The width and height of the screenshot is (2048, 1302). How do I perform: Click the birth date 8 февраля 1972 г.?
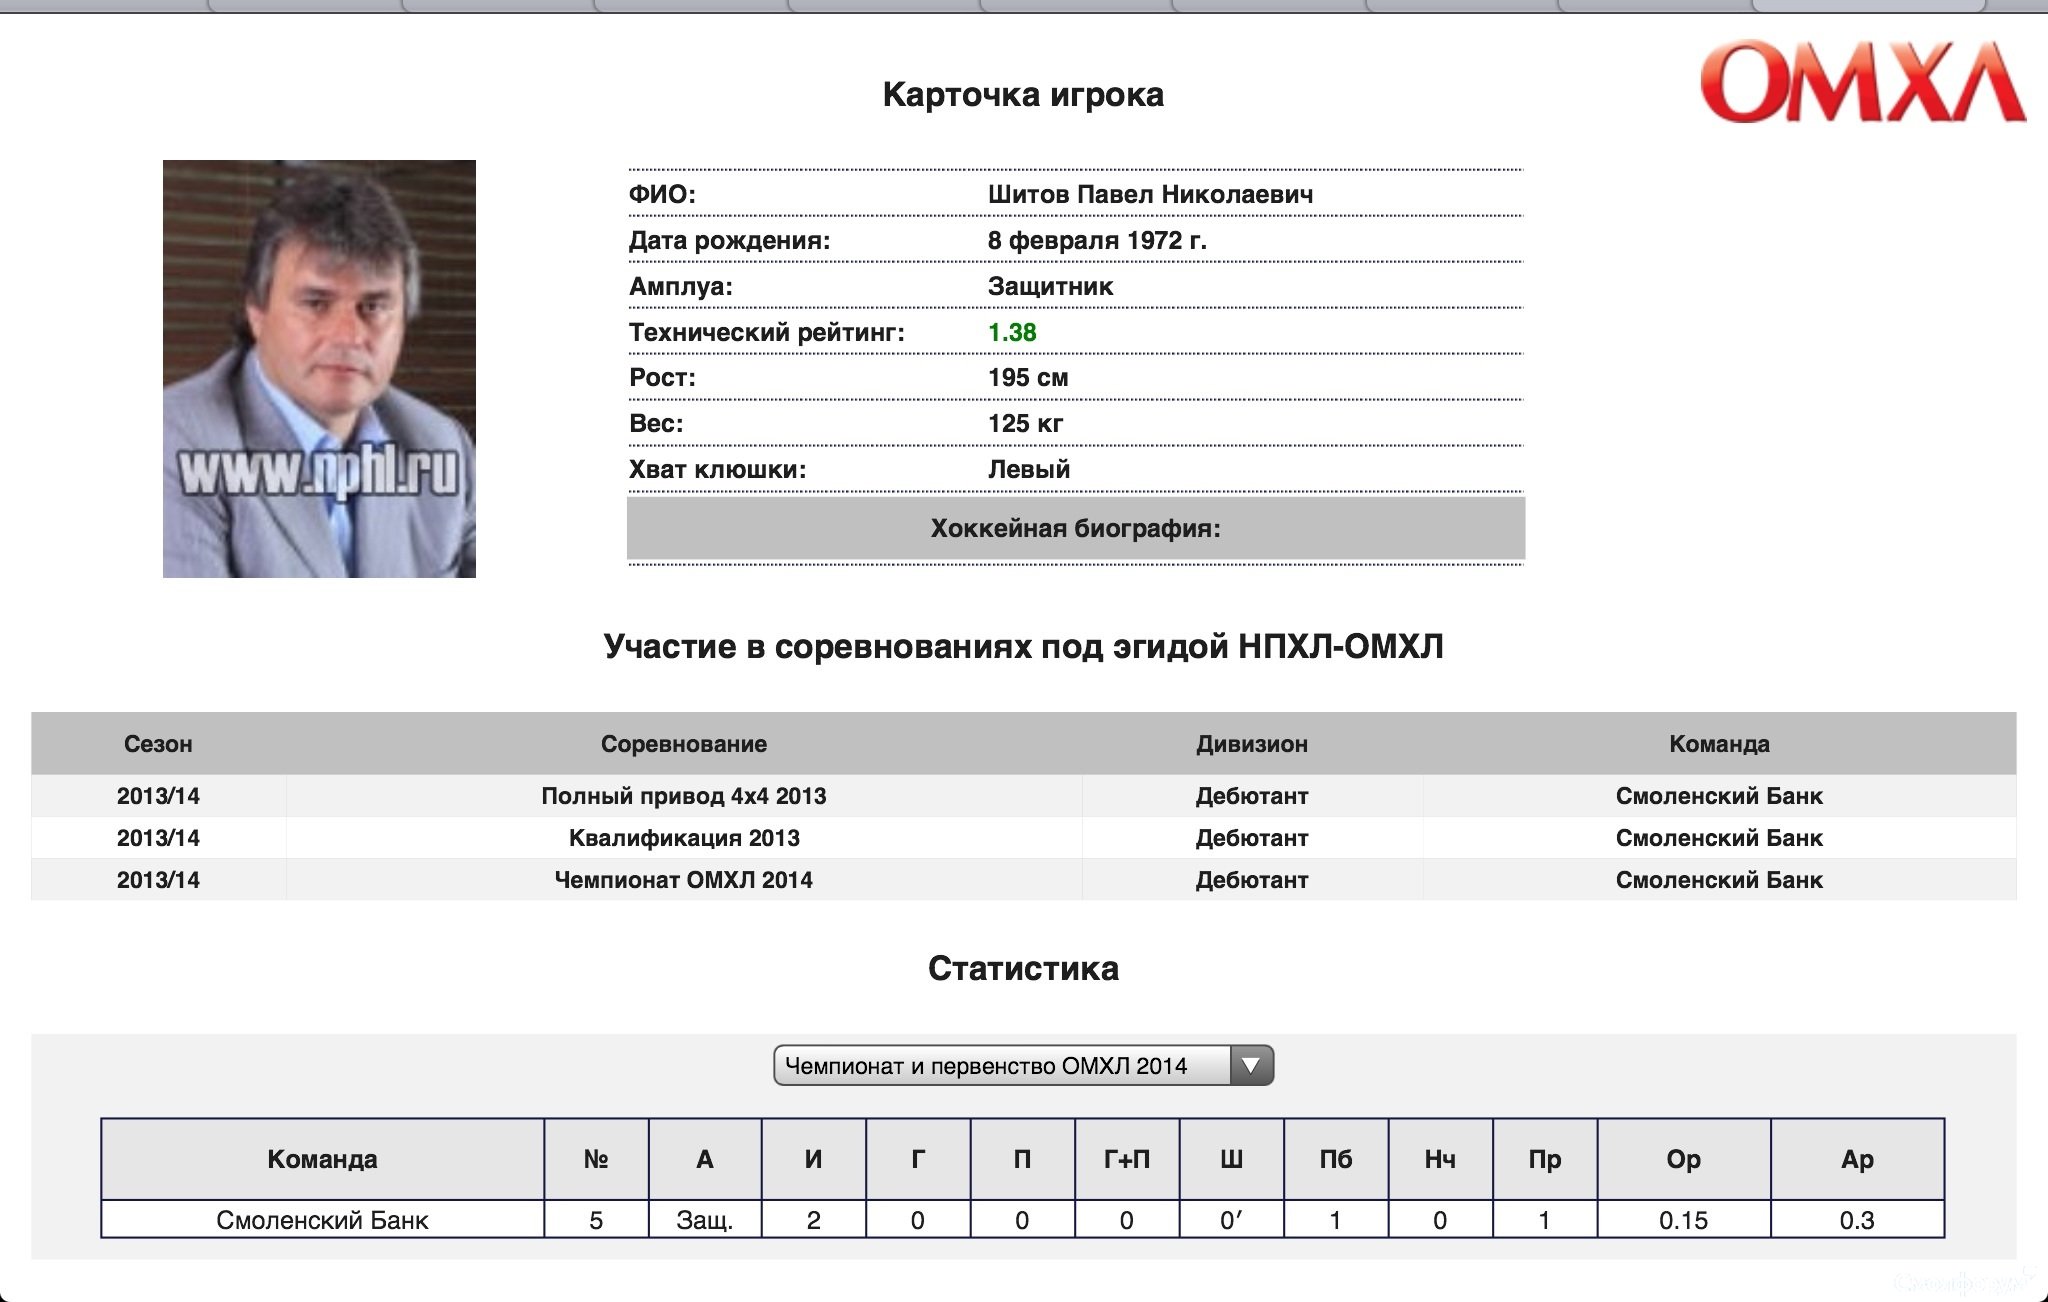pos(1097,240)
